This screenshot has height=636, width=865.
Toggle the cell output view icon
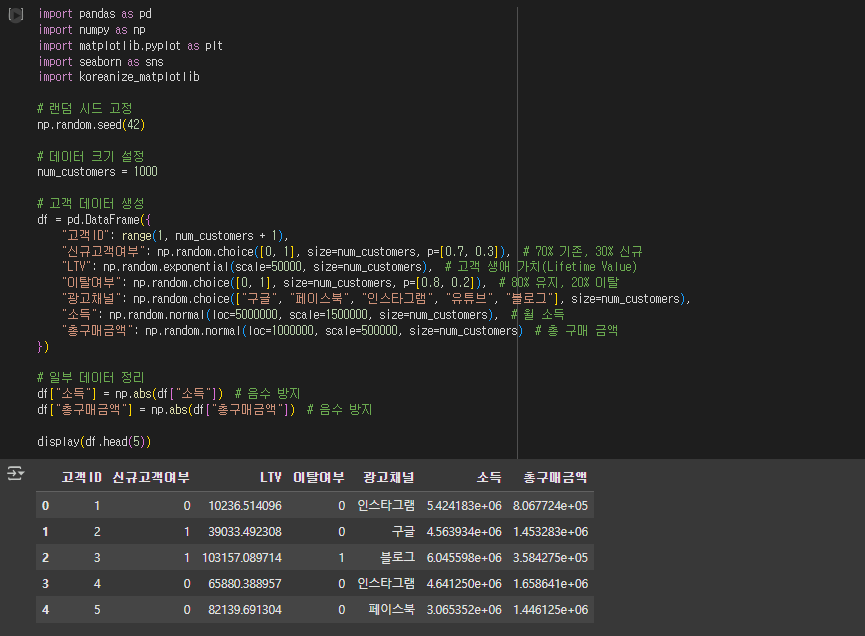tap(15, 473)
